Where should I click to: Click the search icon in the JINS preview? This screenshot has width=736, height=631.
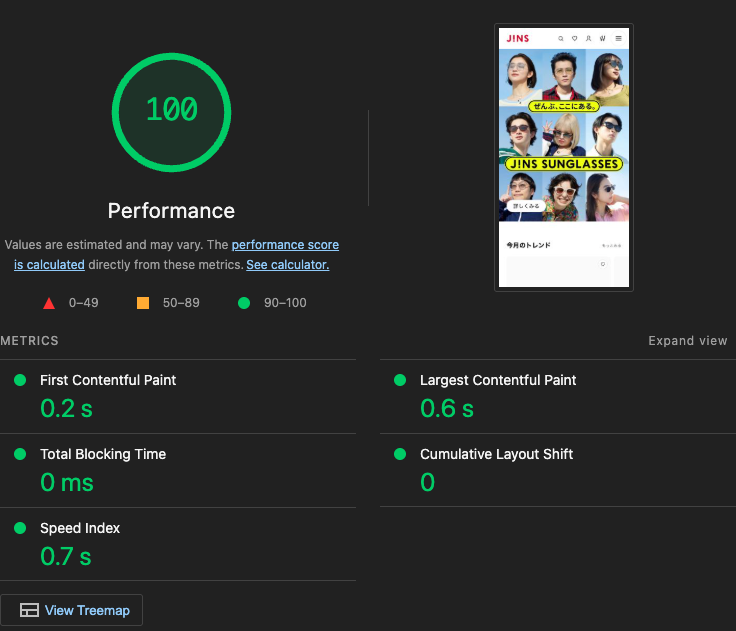click(x=560, y=38)
